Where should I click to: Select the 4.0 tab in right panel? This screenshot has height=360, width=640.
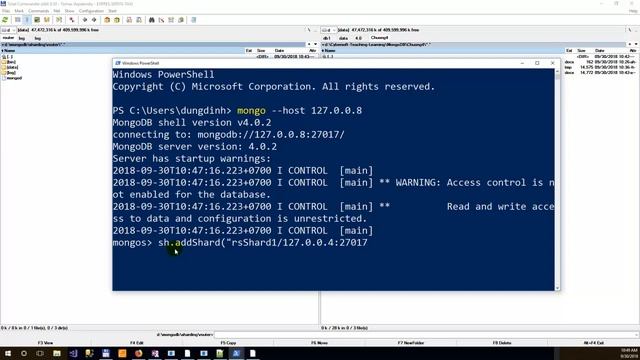pyautogui.click(x=358, y=38)
